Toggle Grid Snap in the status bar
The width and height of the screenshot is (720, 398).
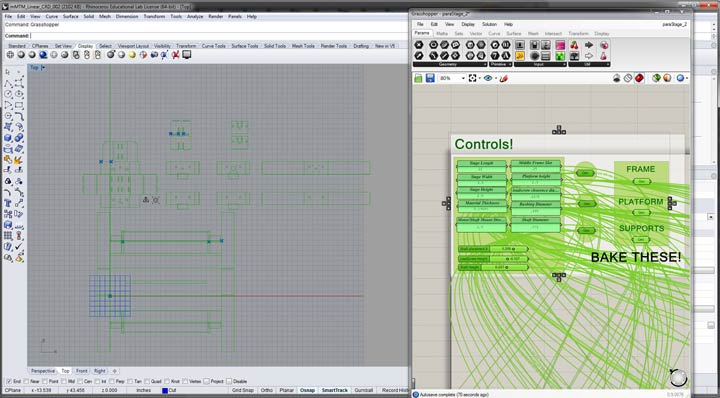click(242, 390)
